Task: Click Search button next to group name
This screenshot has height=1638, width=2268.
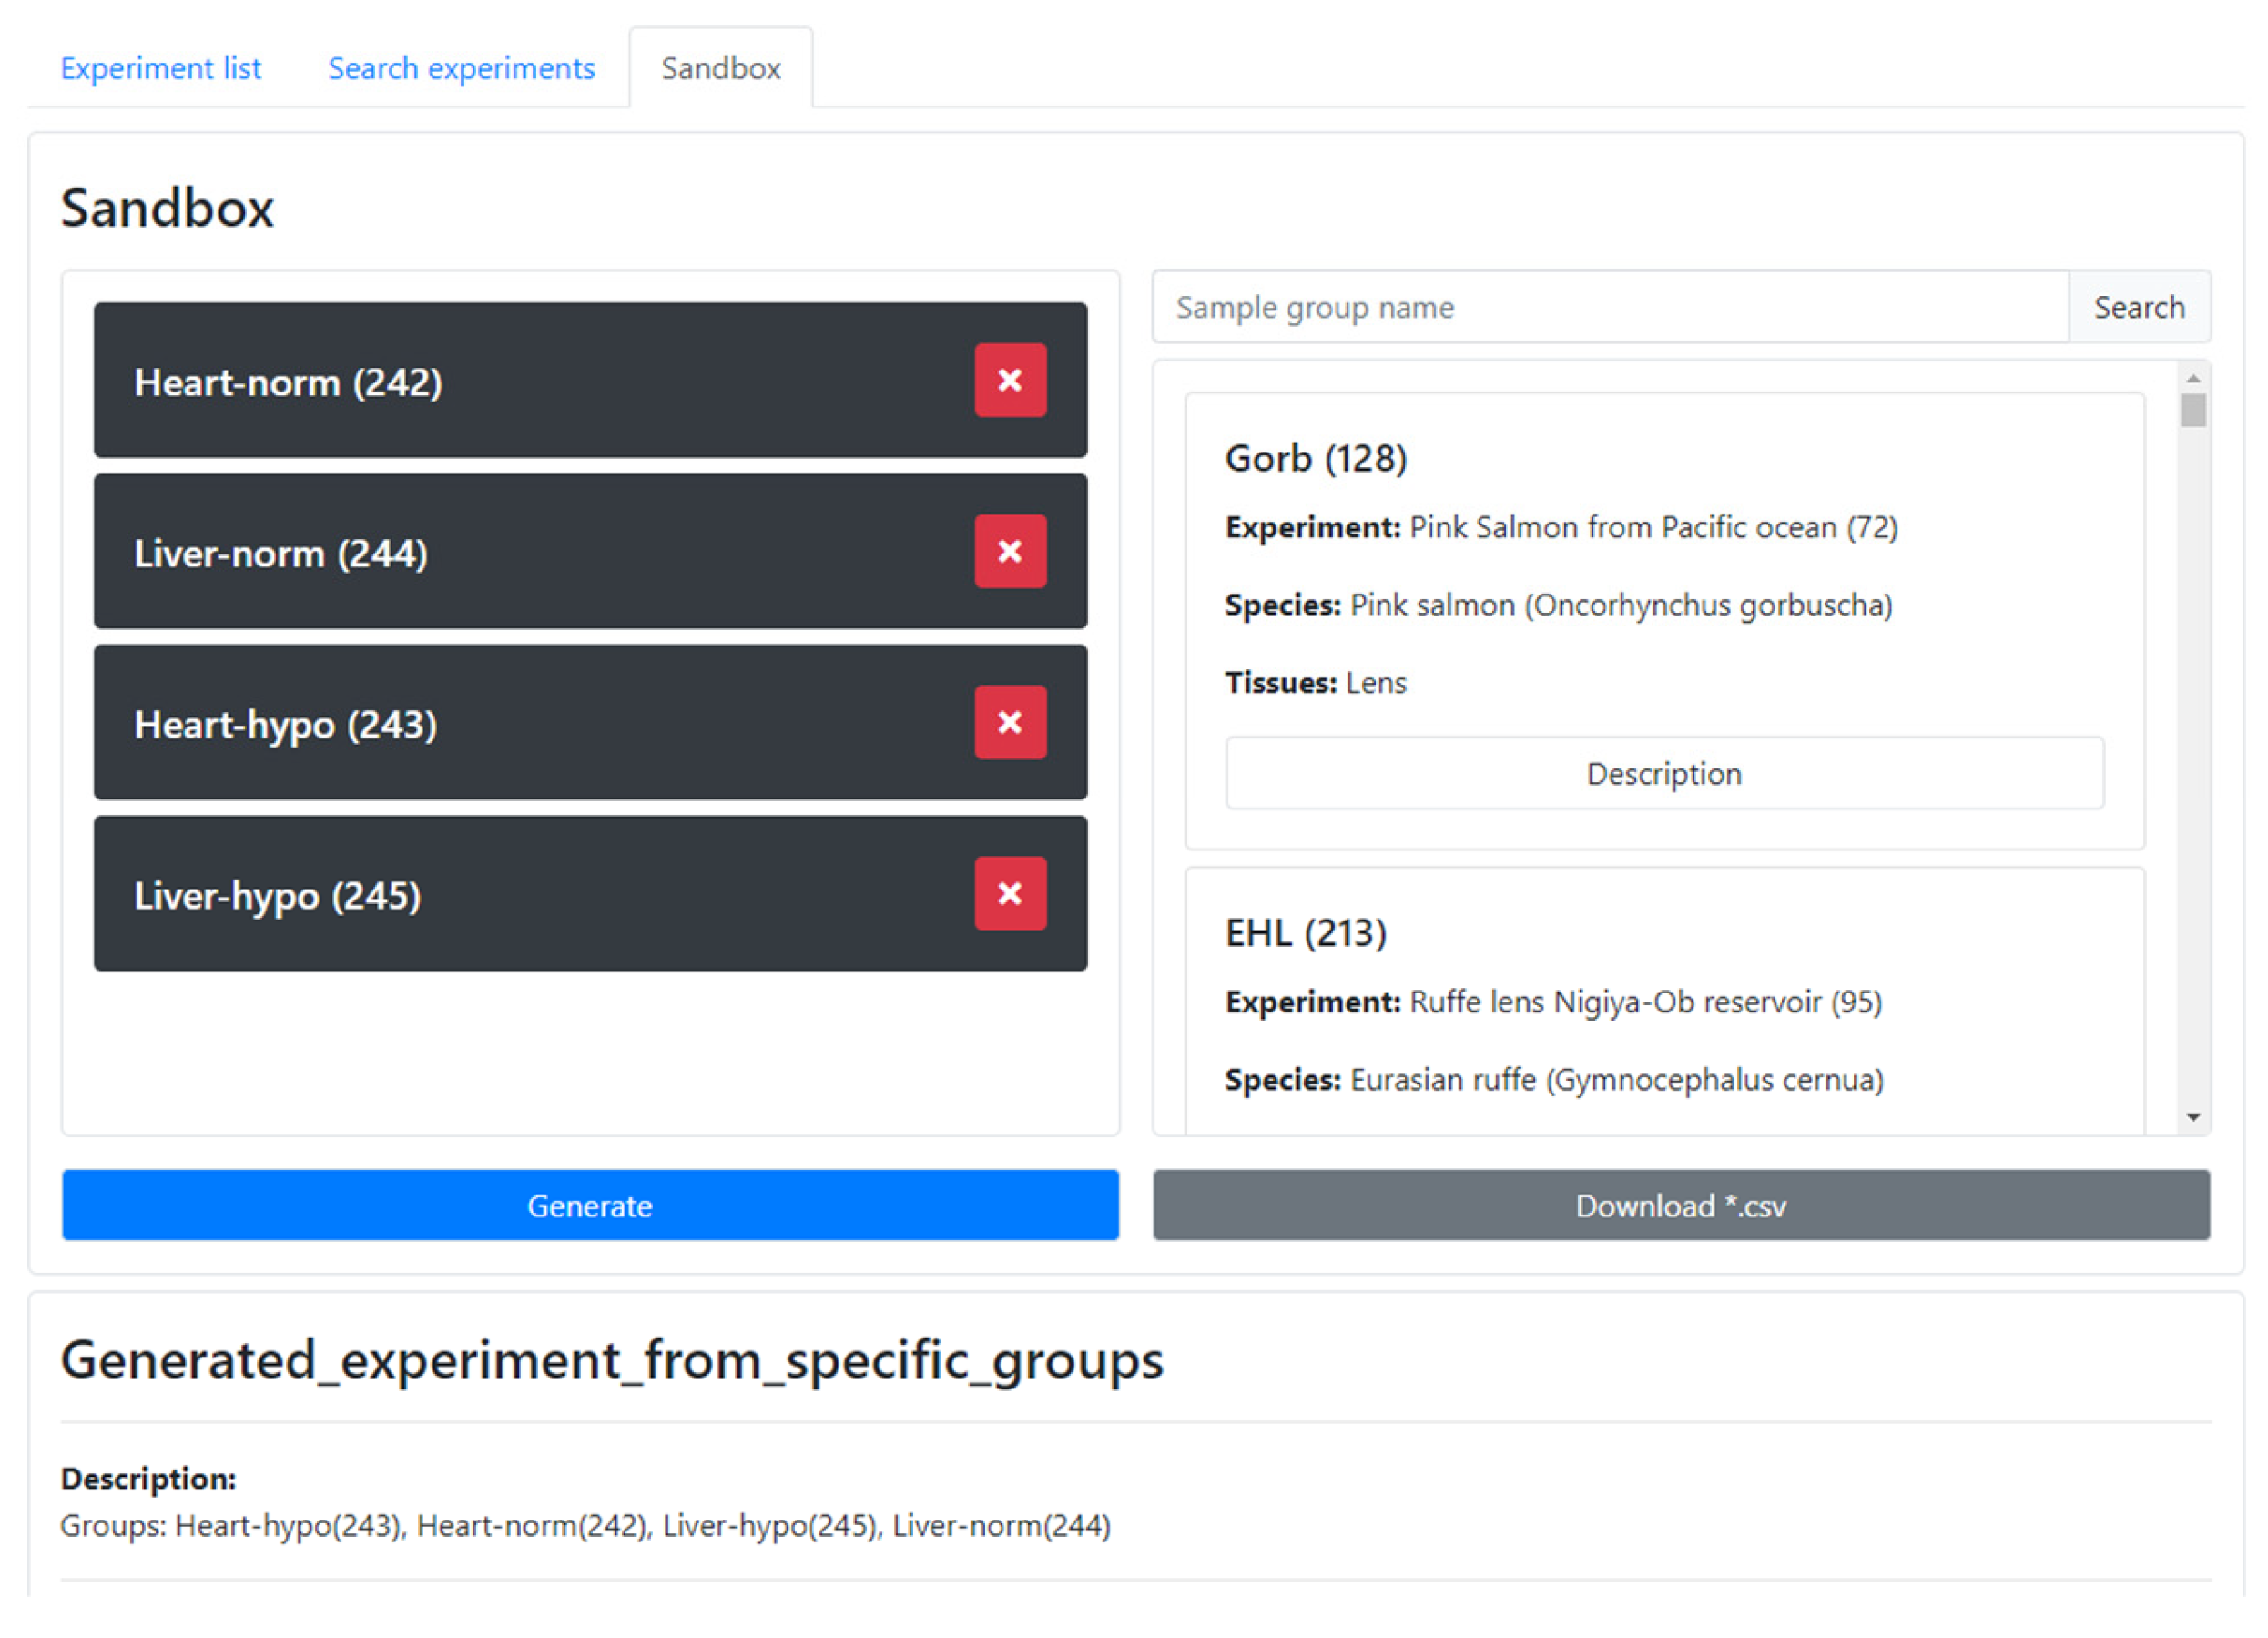Action: point(2138,307)
